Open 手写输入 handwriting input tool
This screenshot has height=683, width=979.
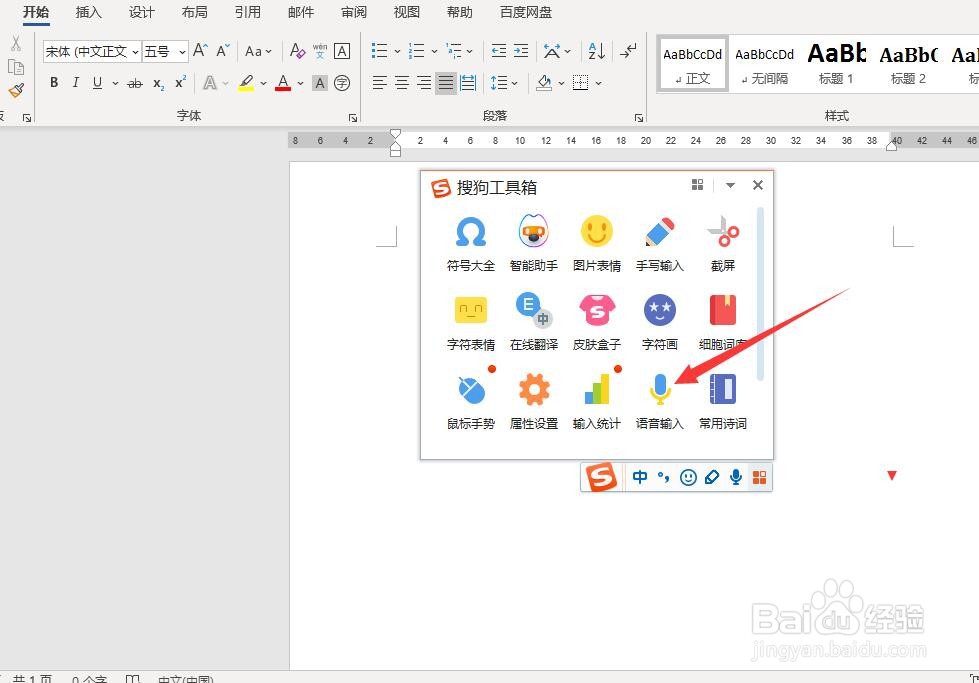(x=660, y=243)
